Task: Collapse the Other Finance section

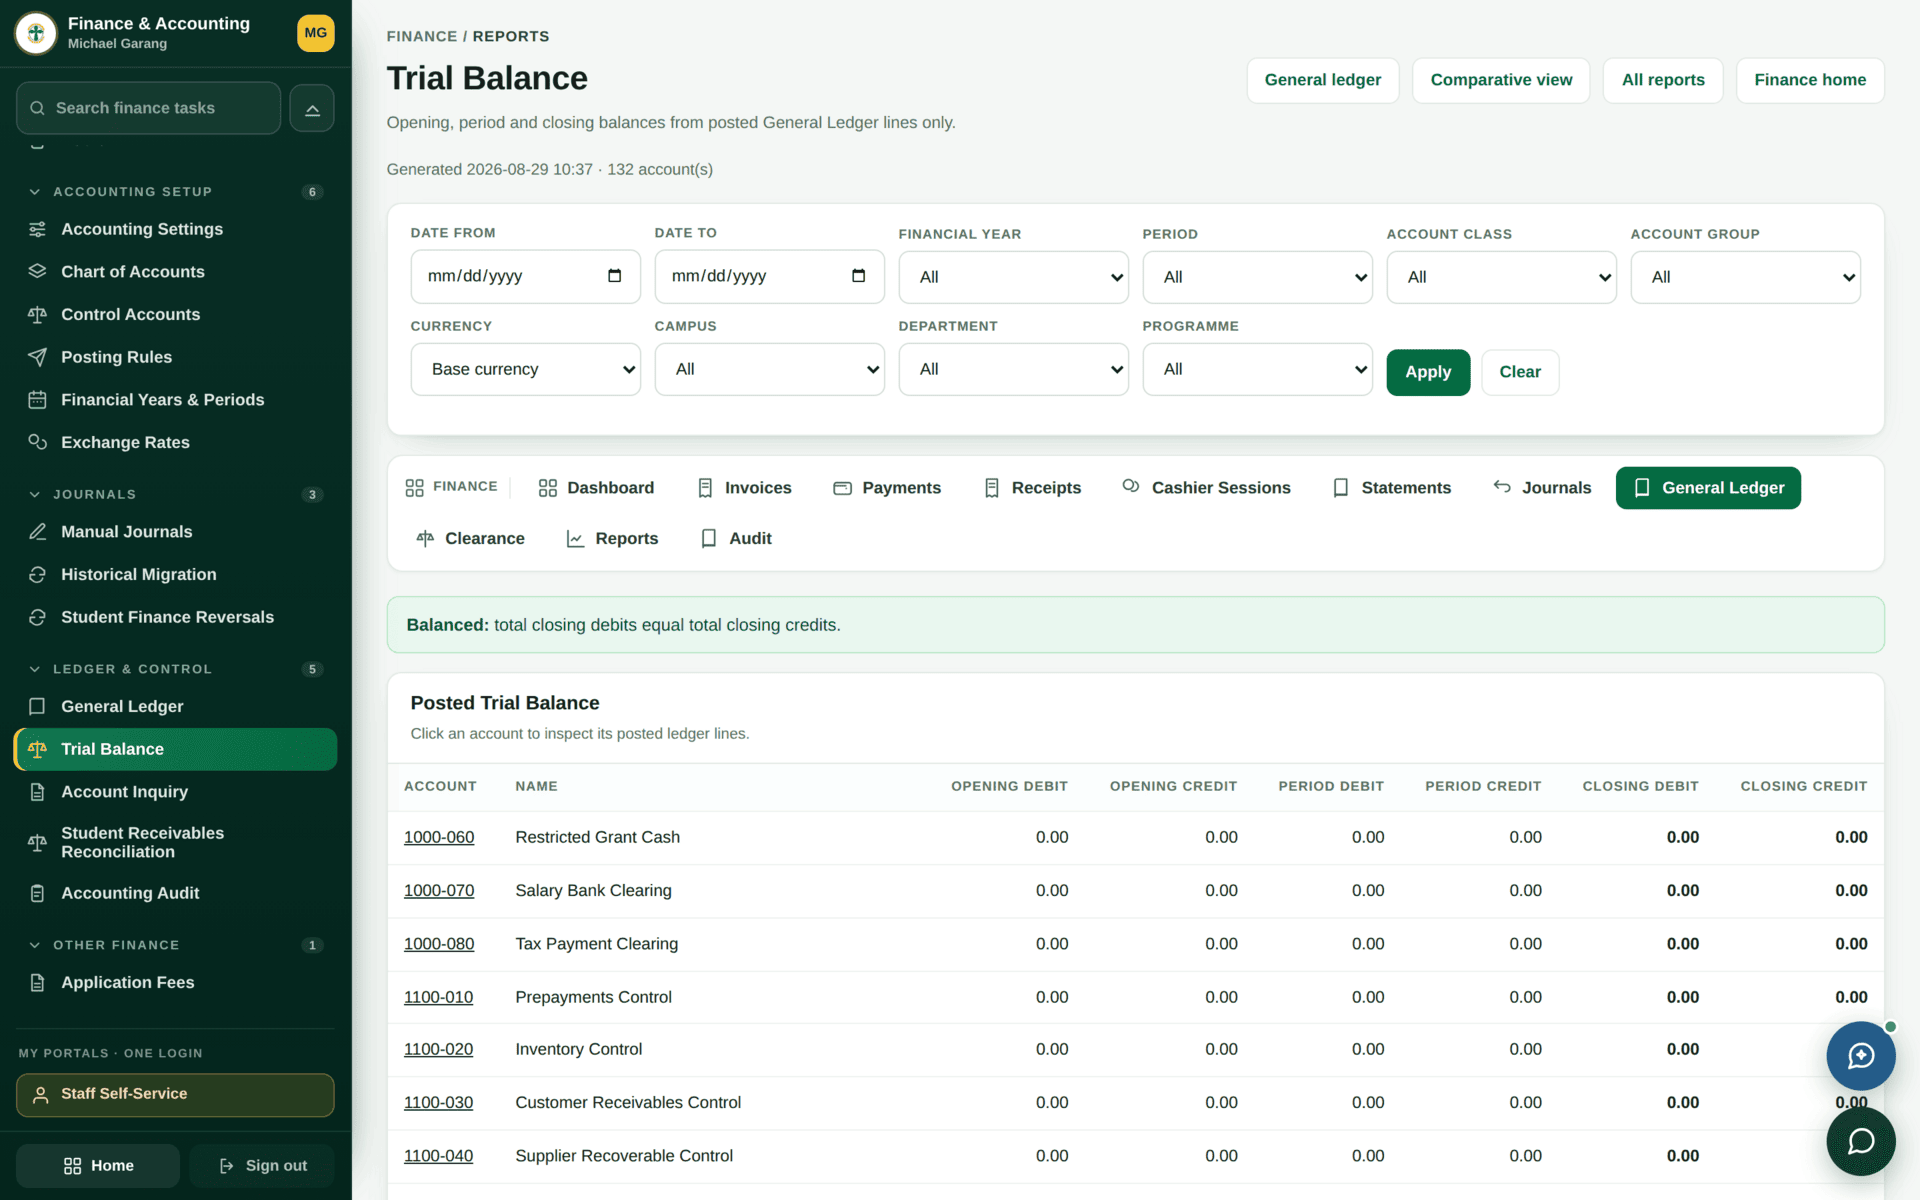Action: tap(35, 945)
